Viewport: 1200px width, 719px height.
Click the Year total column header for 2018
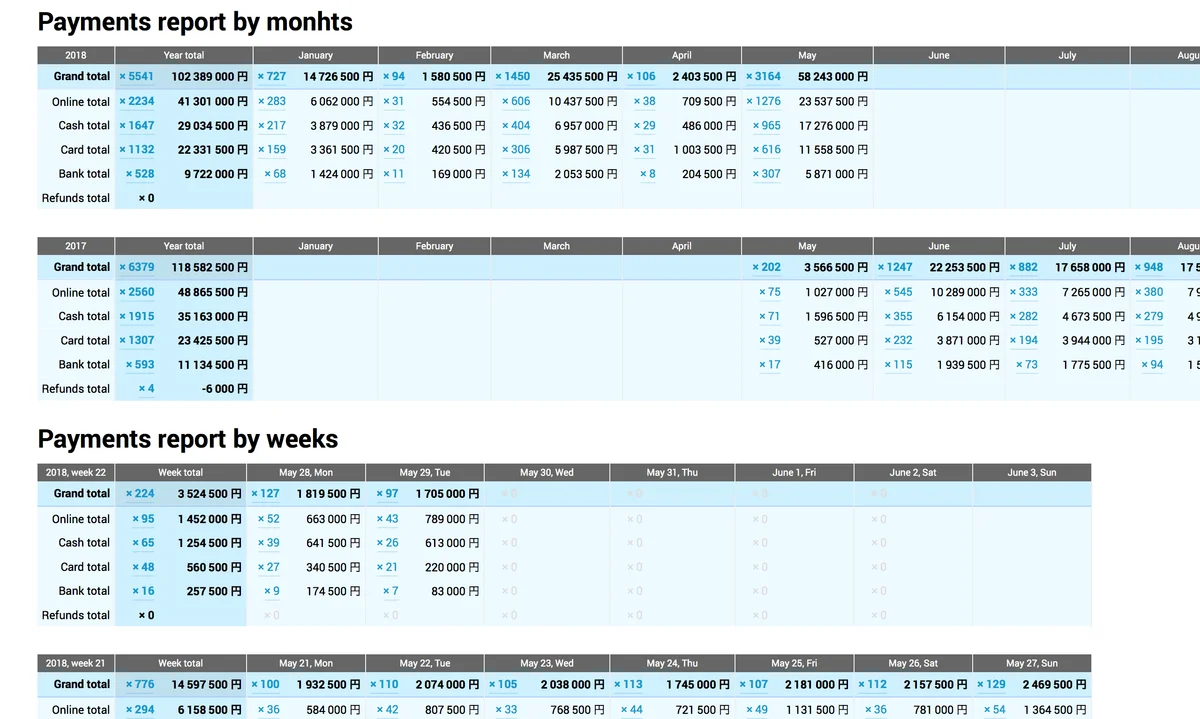pos(184,55)
